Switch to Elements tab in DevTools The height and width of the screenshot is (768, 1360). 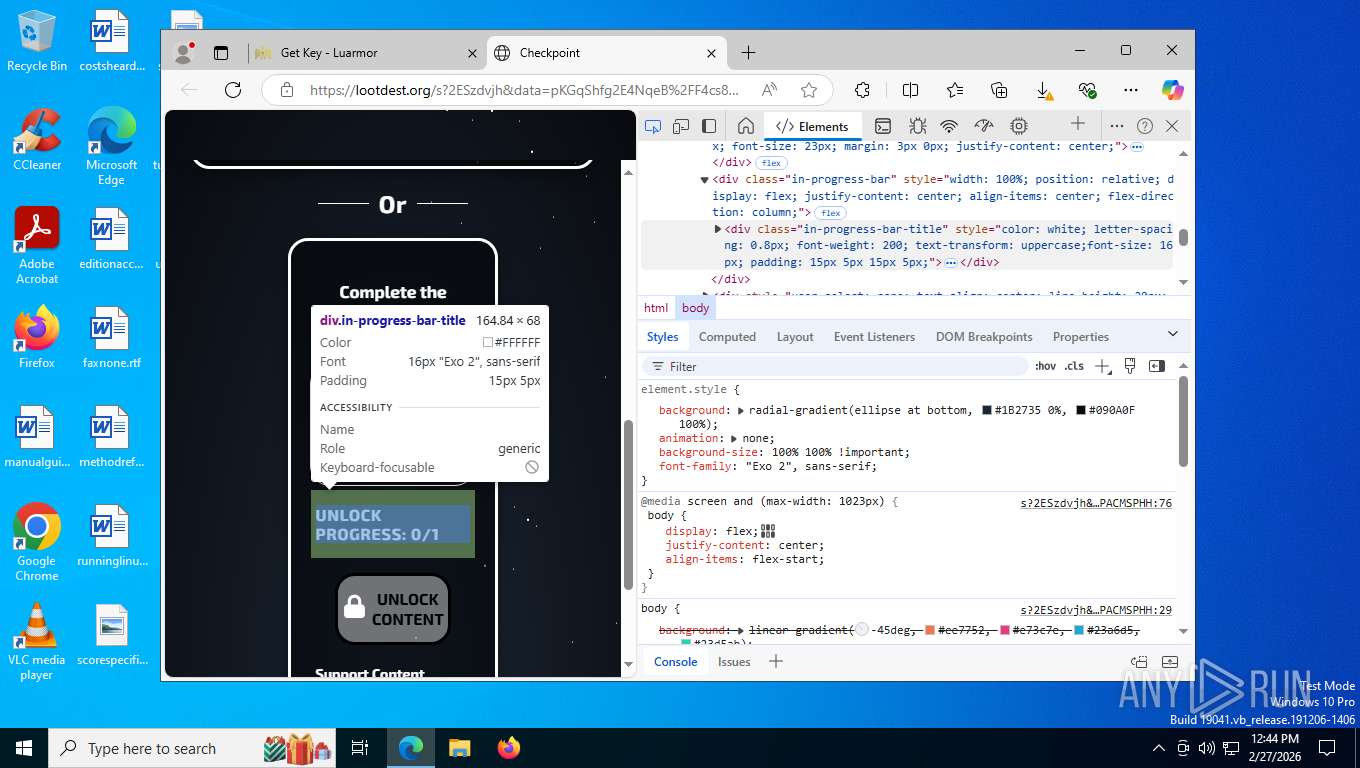tap(812, 126)
